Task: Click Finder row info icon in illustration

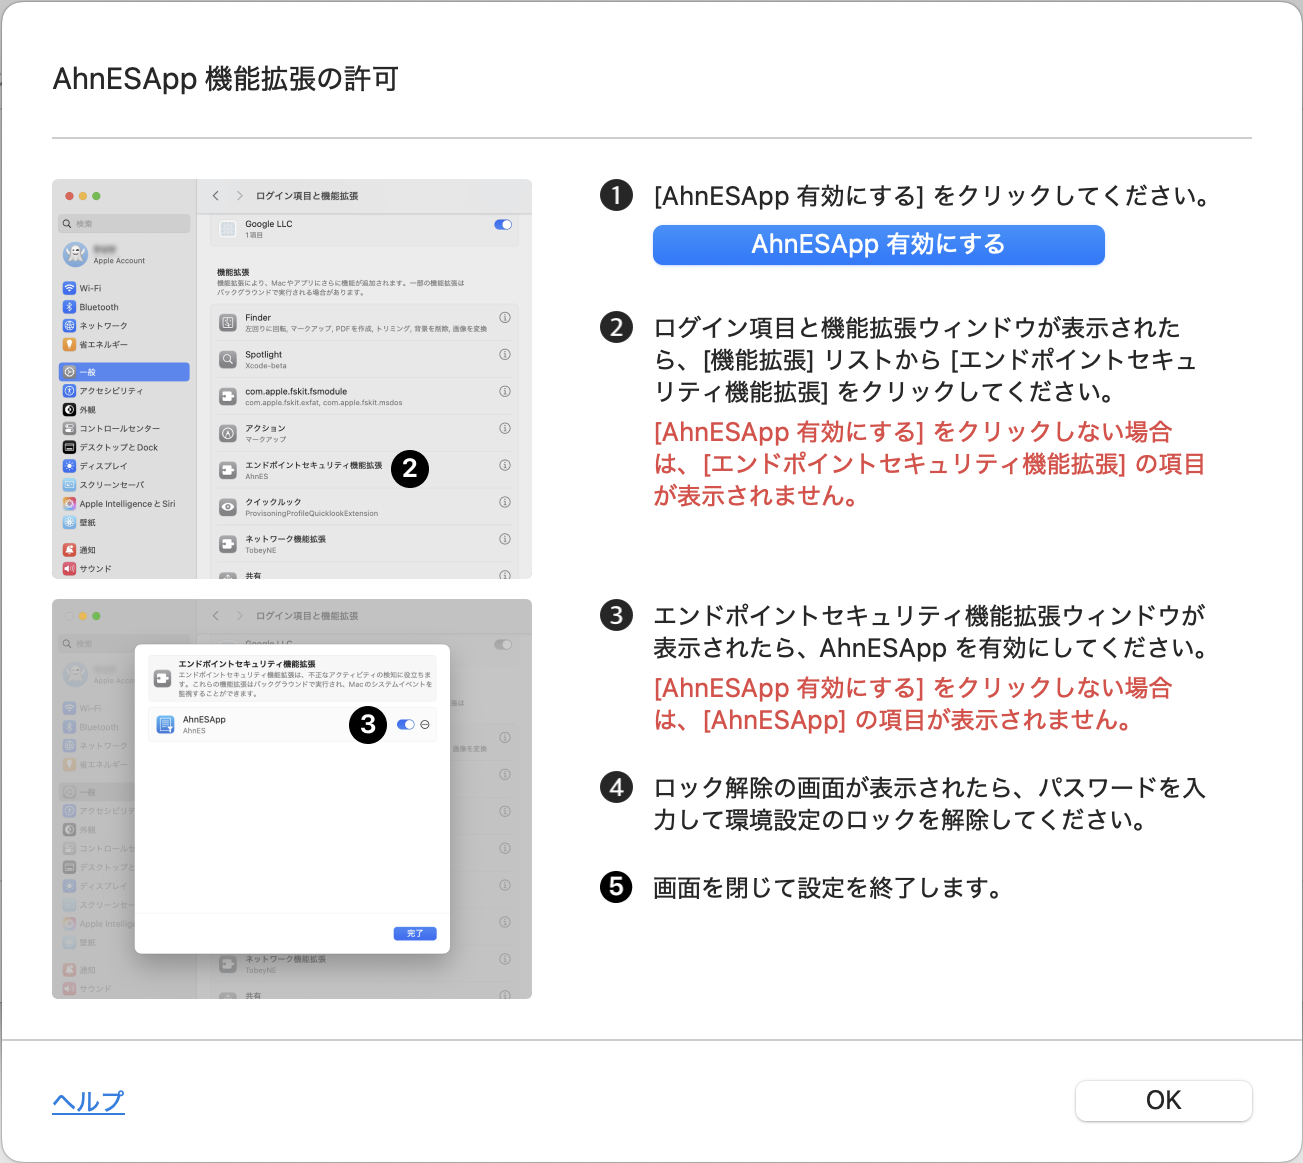Action: [x=505, y=317]
